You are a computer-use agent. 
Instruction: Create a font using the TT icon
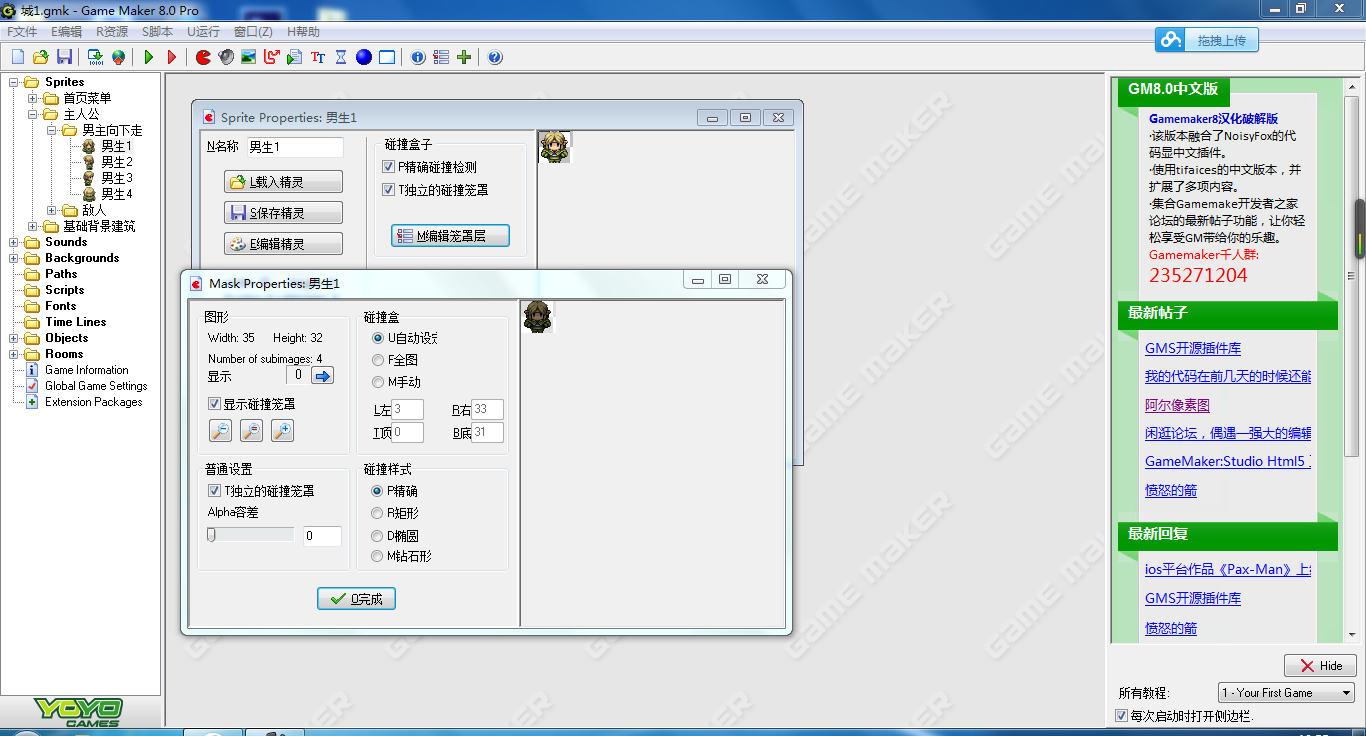point(318,57)
